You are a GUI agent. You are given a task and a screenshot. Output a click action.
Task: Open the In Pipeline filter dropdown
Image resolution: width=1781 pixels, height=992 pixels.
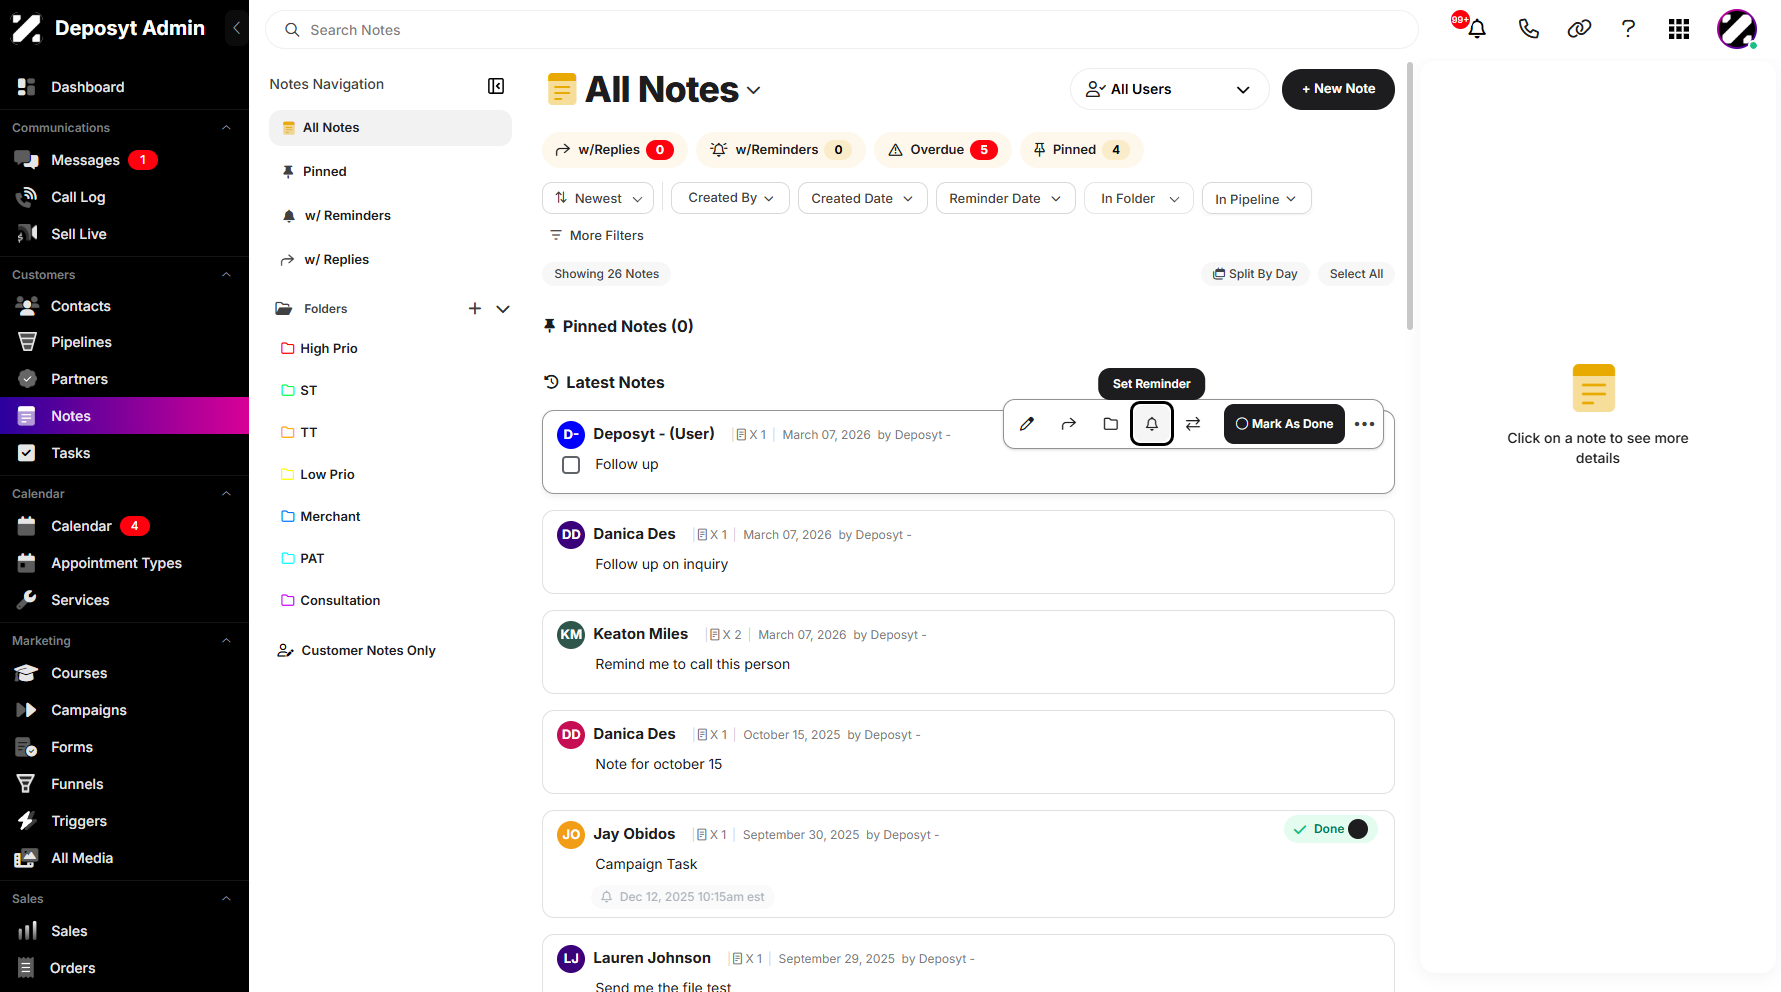pos(1256,198)
